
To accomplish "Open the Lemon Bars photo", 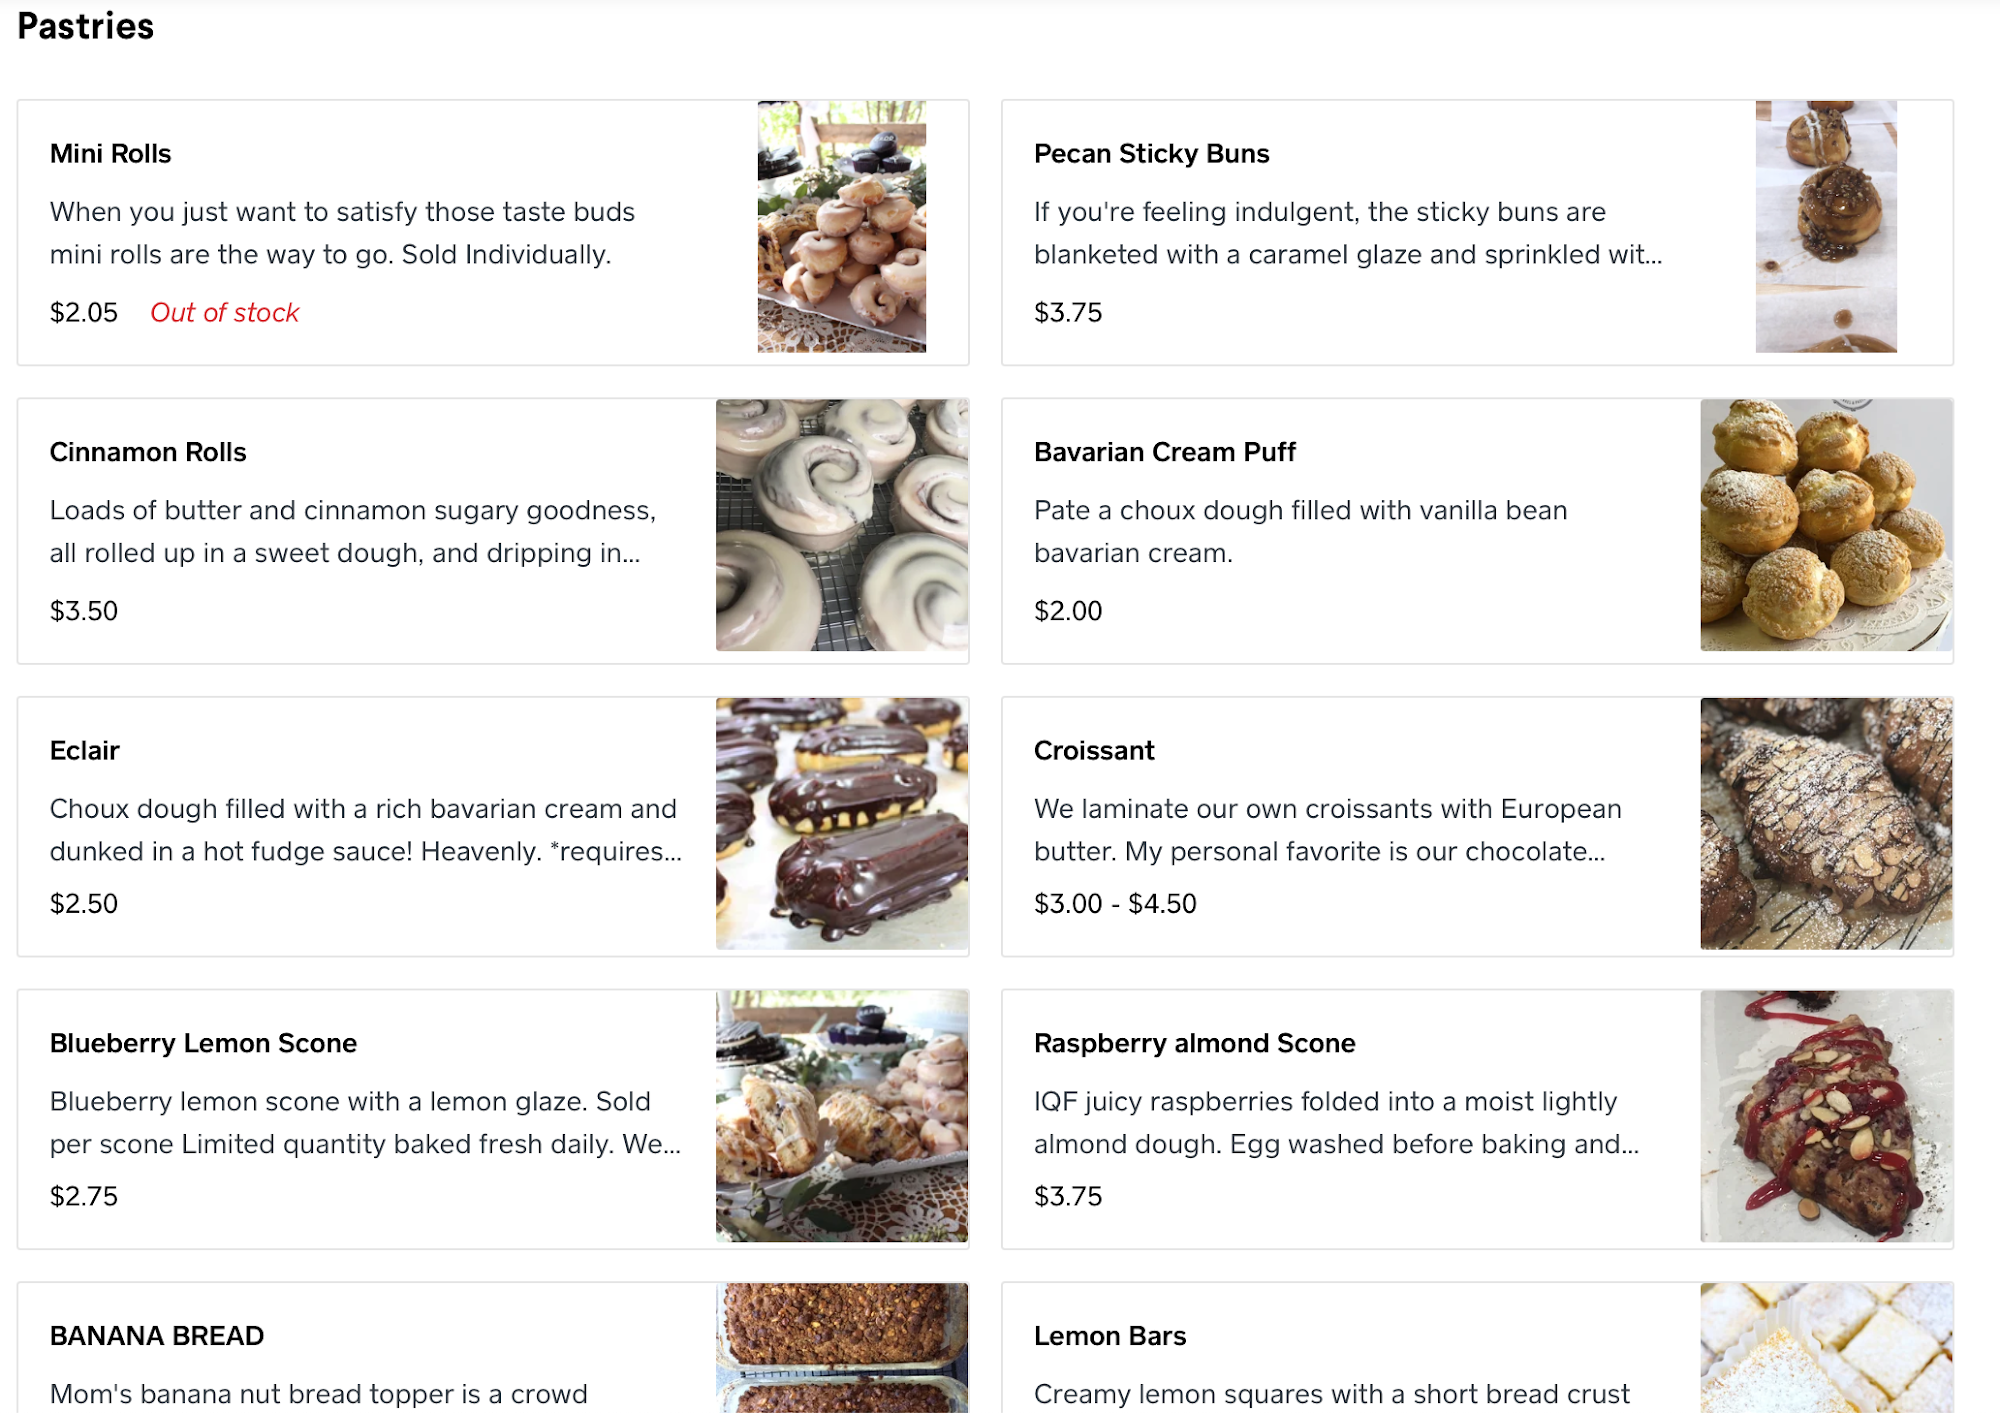I will [x=1825, y=1347].
